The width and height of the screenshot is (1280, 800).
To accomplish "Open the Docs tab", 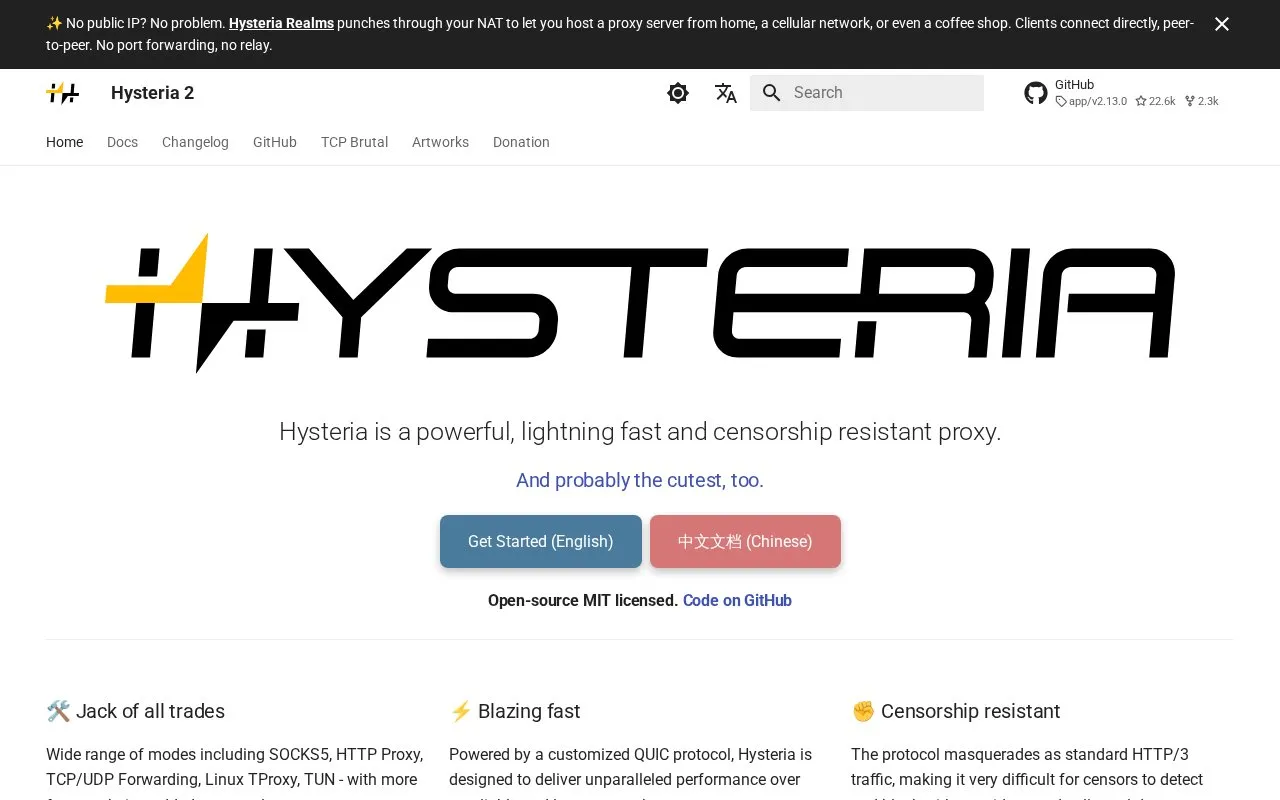I will point(122,142).
